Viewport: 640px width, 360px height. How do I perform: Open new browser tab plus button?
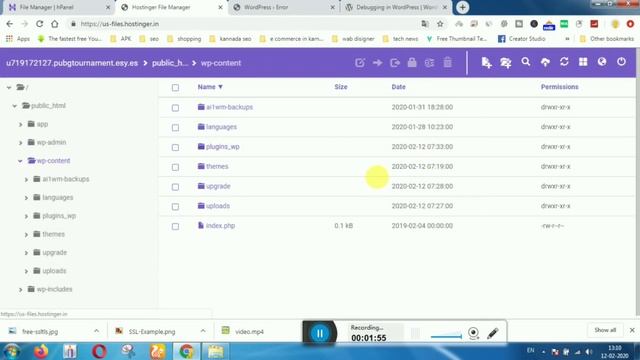click(x=462, y=7)
